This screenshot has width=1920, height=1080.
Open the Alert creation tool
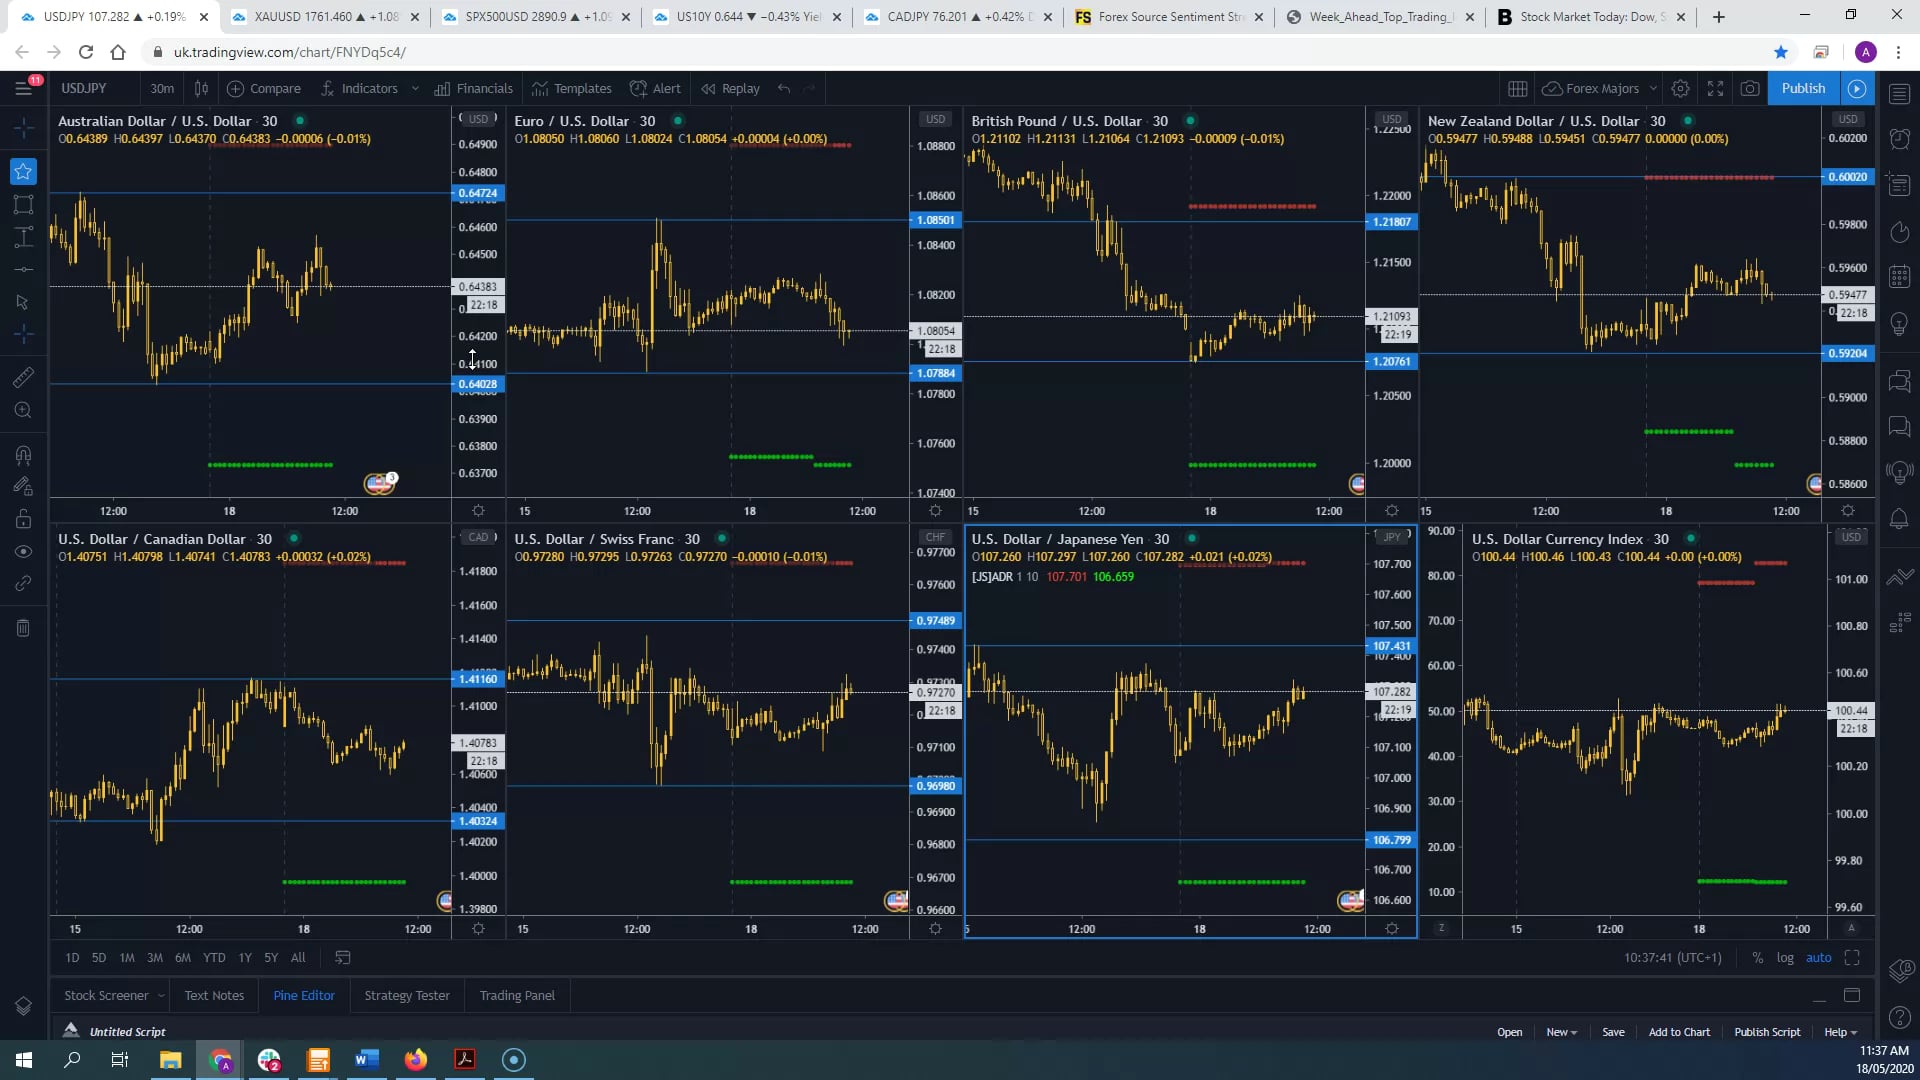coord(655,88)
